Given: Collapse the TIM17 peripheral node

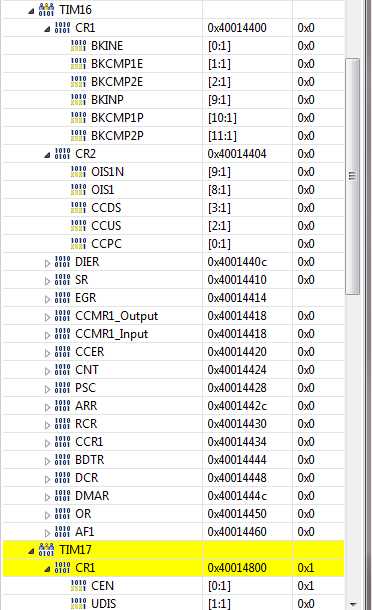Looking at the screenshot, I should [x=31, y=552].
